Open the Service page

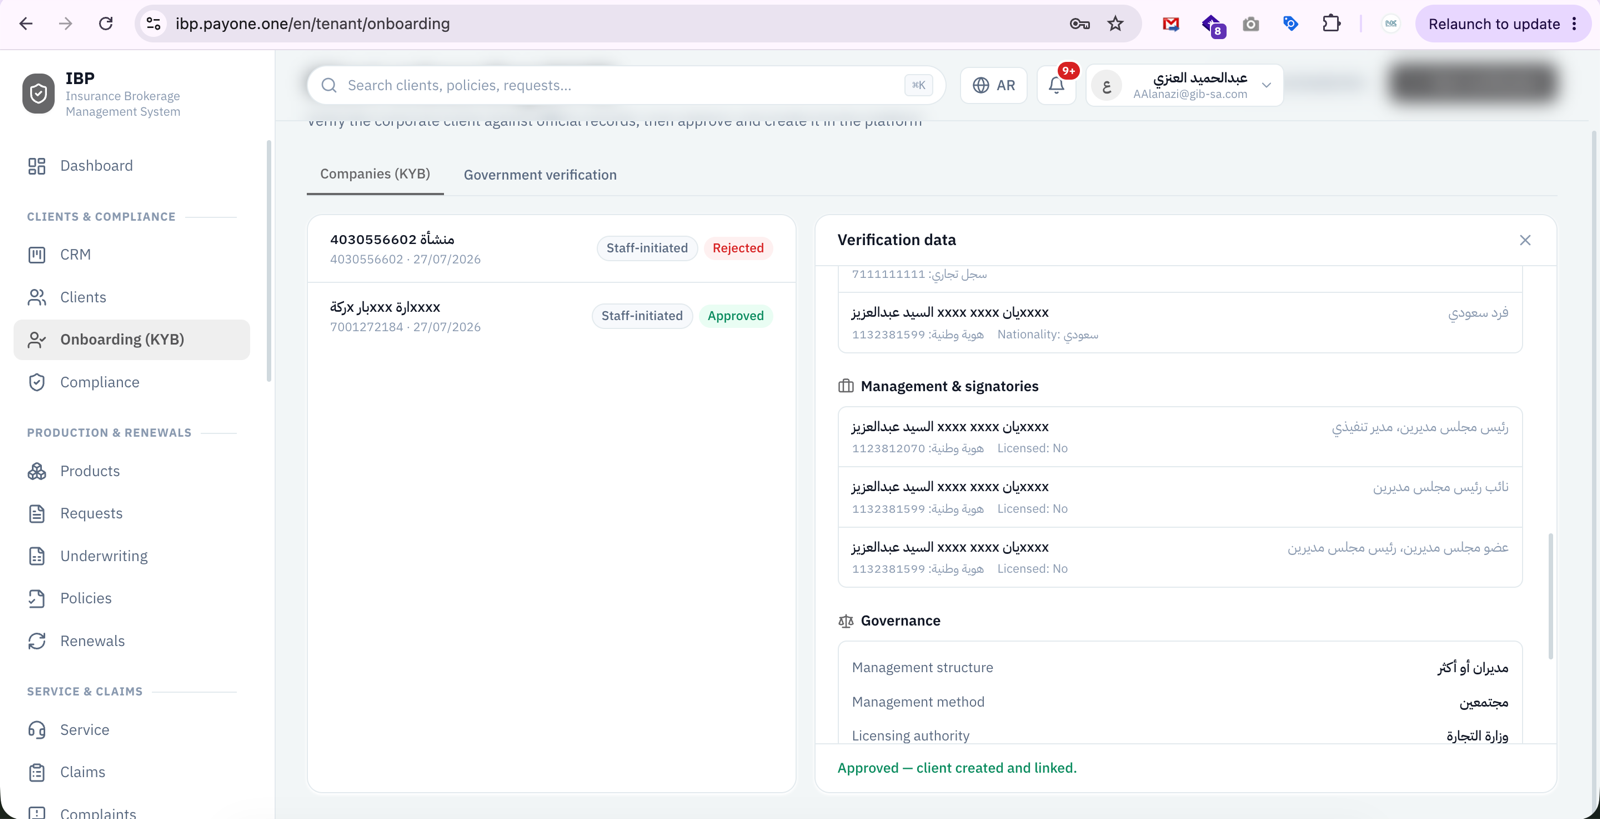click(x=132, y=730)
